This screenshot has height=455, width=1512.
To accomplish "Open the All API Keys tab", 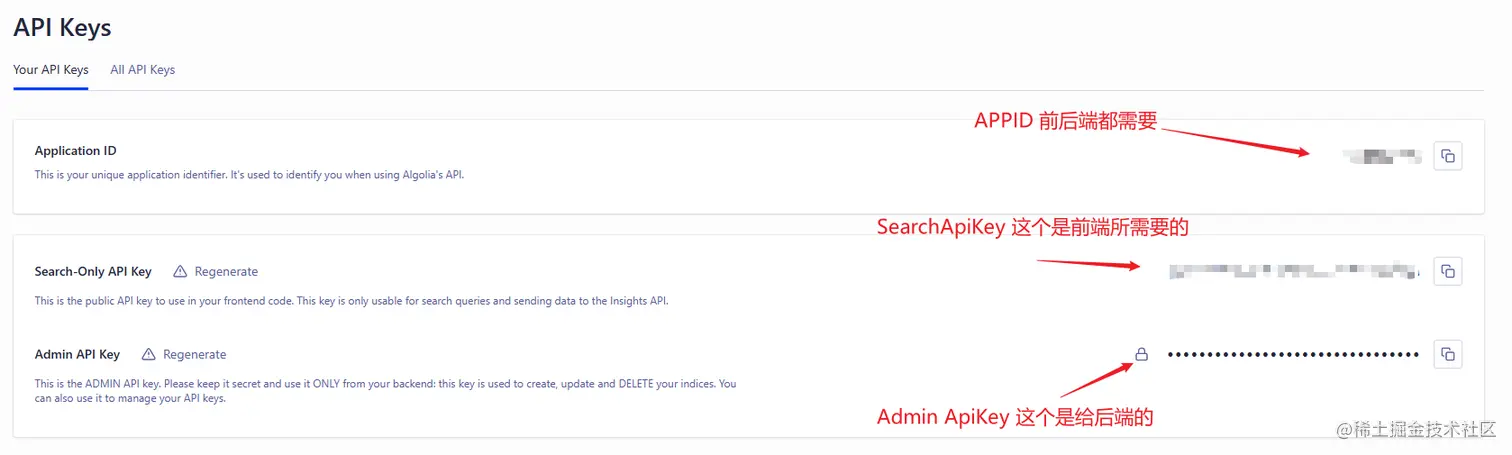I will pos(143,70).
